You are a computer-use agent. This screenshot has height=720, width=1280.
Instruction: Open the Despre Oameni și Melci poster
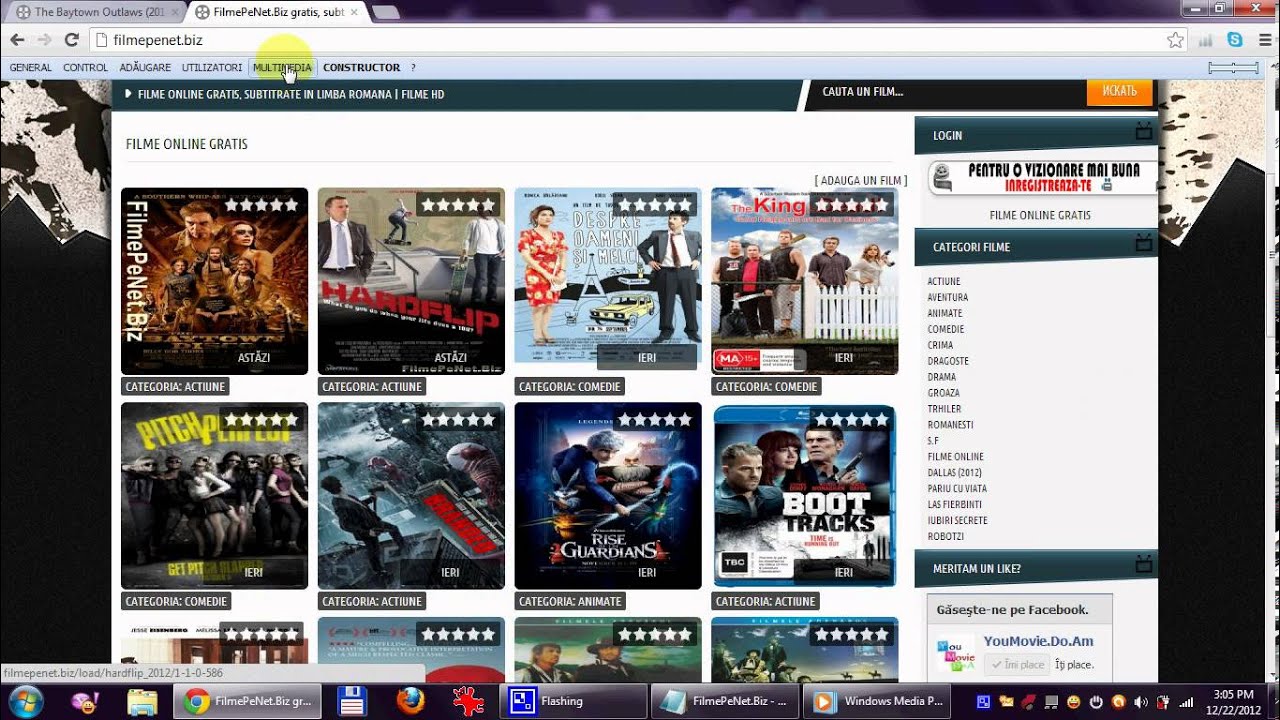(x=608, y=275)
